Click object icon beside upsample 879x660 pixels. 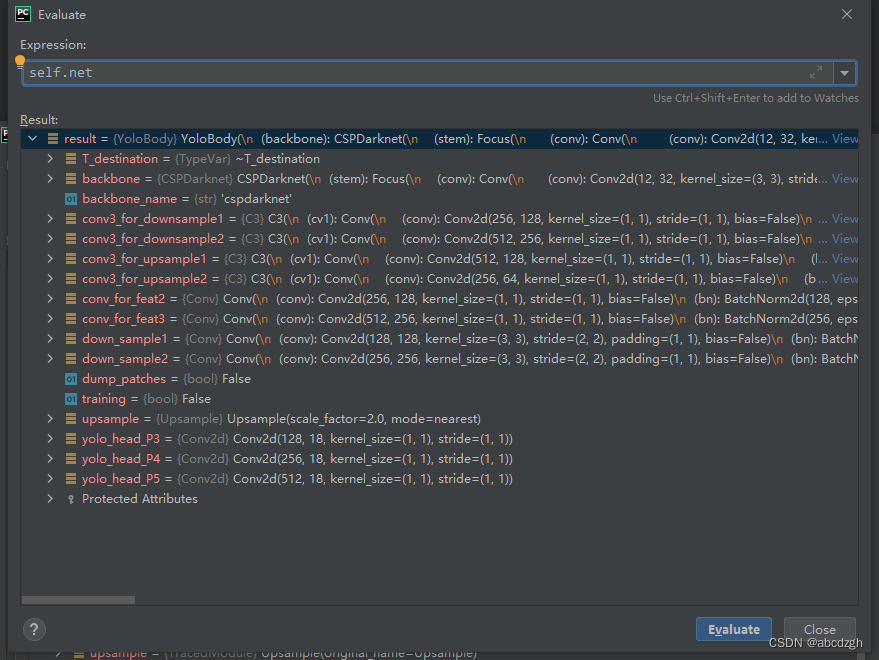pos(71,419)
